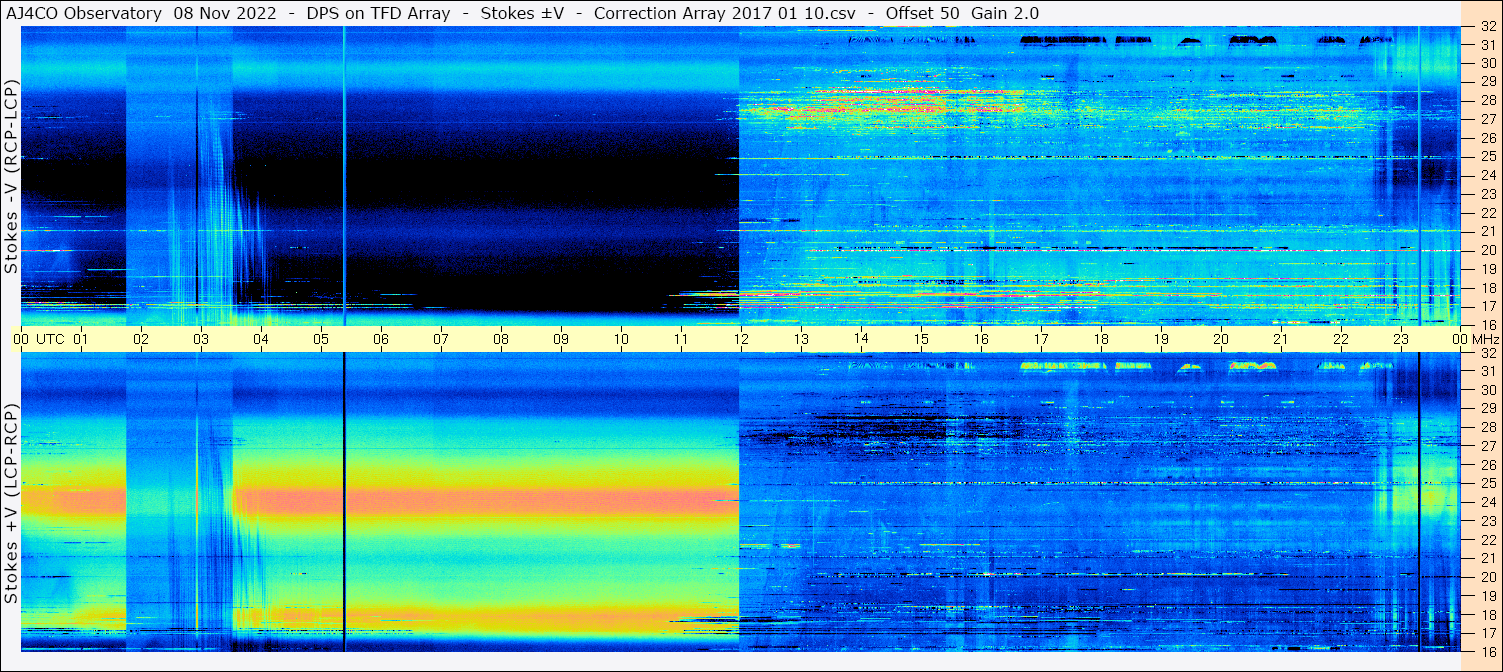Click the "00 UTC" time axis start label
Image resolution: width=1503 pixels, height=672 pixels.
[39, 339]
